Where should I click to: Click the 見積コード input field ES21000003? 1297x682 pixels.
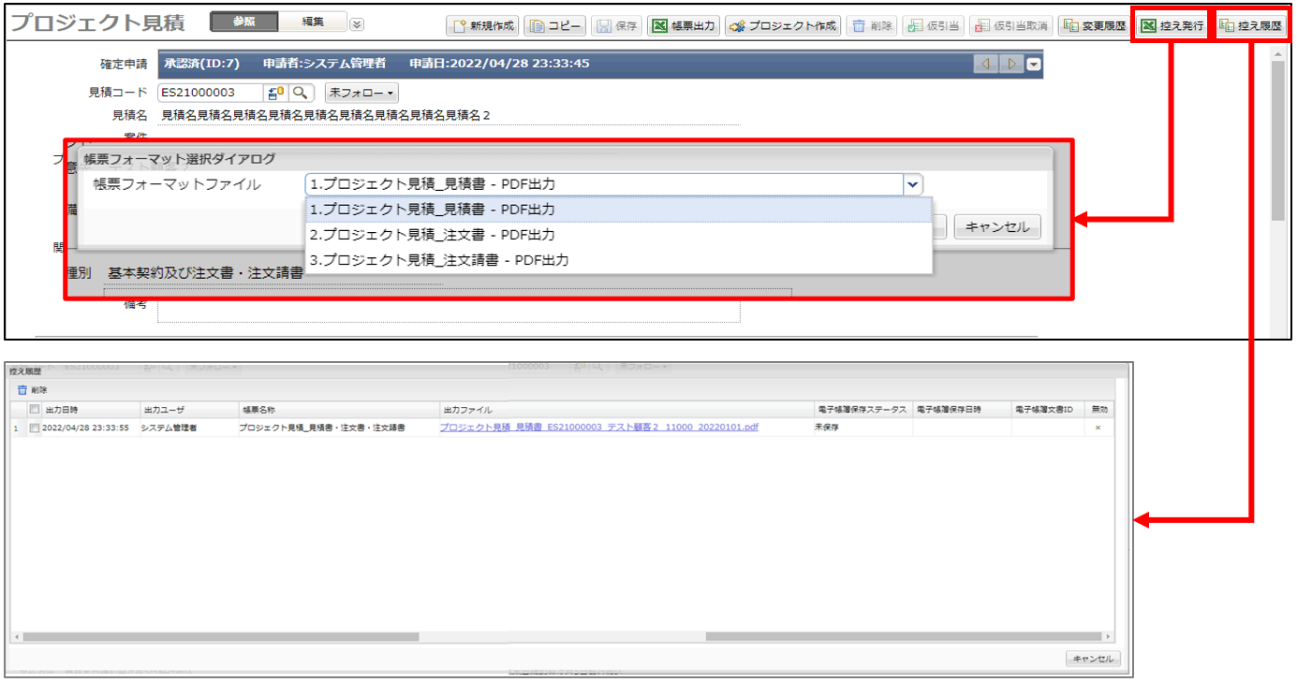coord(210,92)
